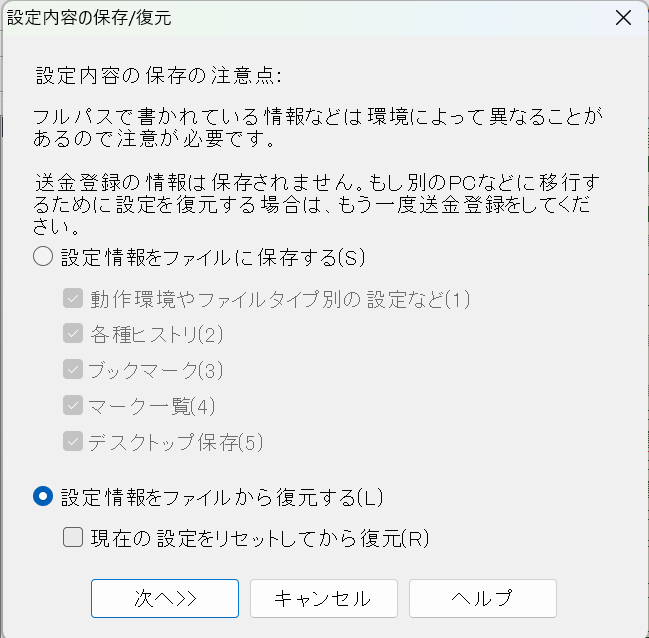Click the マーク一覧(4) label text
This screenshot has width=649, height=638.
coord(151,406)
